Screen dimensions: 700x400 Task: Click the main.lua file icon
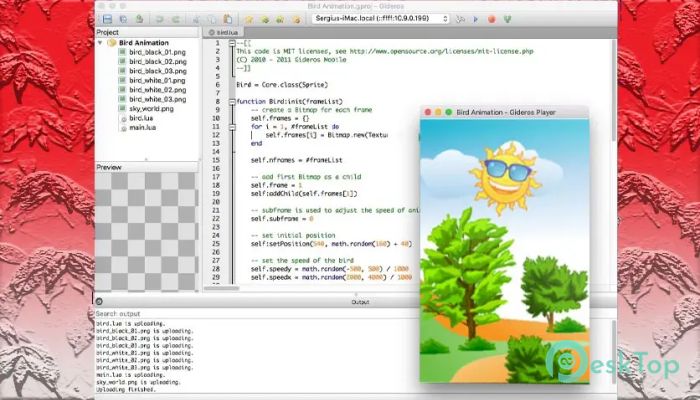[124, 128]
